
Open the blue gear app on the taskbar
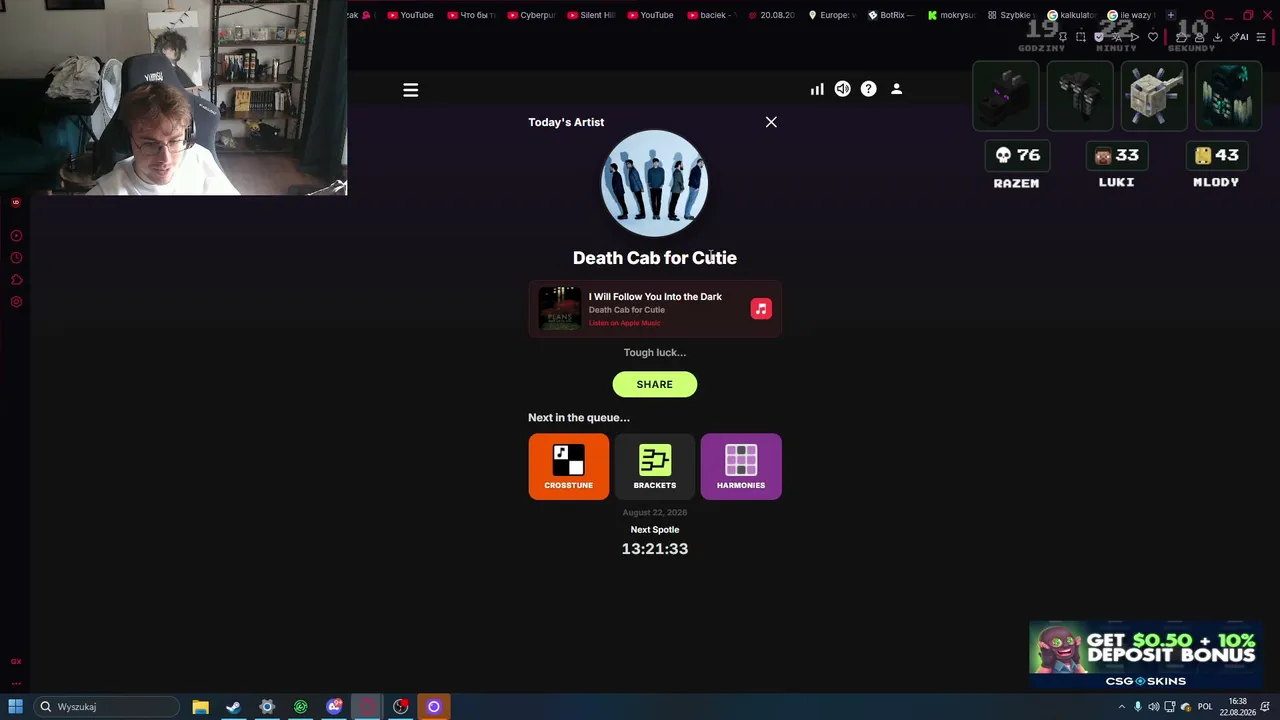[267, 706]
